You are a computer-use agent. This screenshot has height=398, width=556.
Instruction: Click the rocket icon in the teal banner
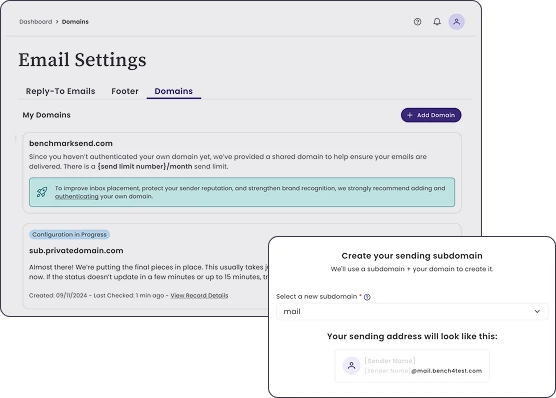(x=42, y=192)
